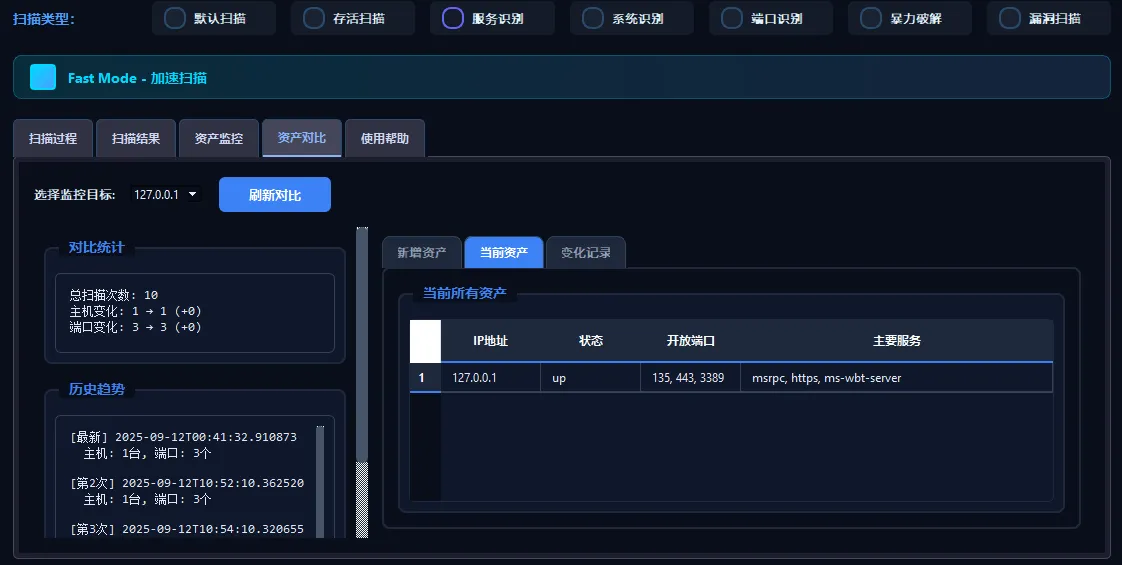The height and width of the screenshot is (565, 1122).
Task: Select the 暴力破解 scan type
Action: pos(871,18)
